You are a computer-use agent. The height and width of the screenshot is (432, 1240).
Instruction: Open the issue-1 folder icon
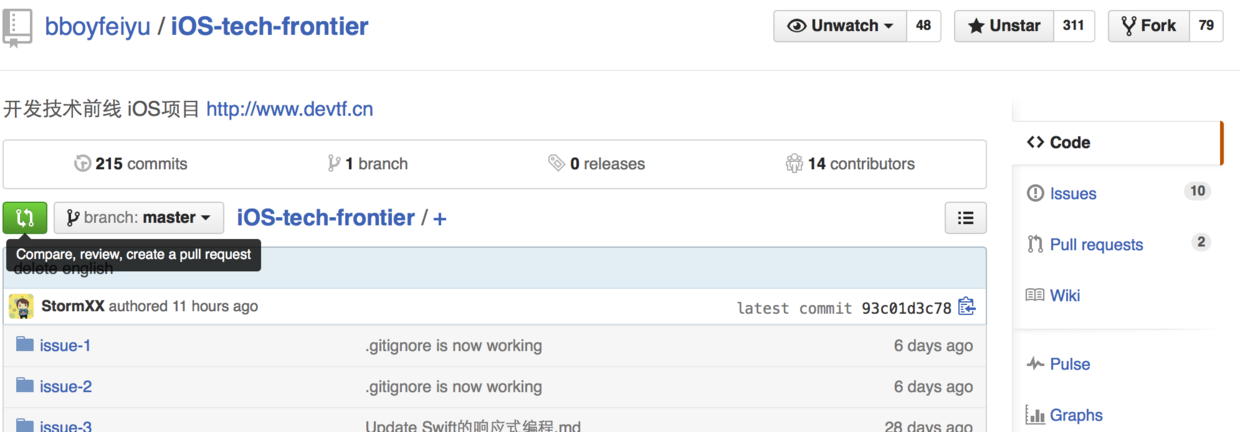(x=25, y=345)
